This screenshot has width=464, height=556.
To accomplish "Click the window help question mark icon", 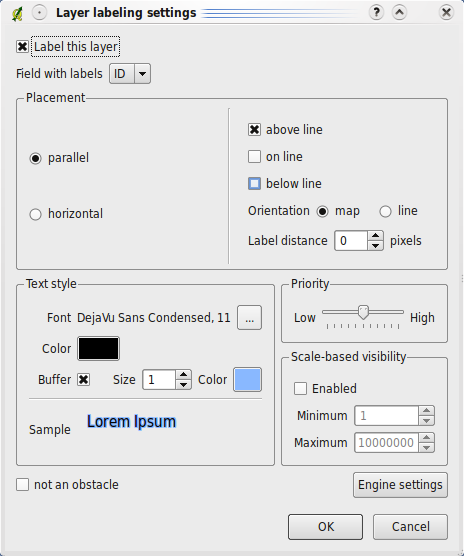I will pos(376,13).
